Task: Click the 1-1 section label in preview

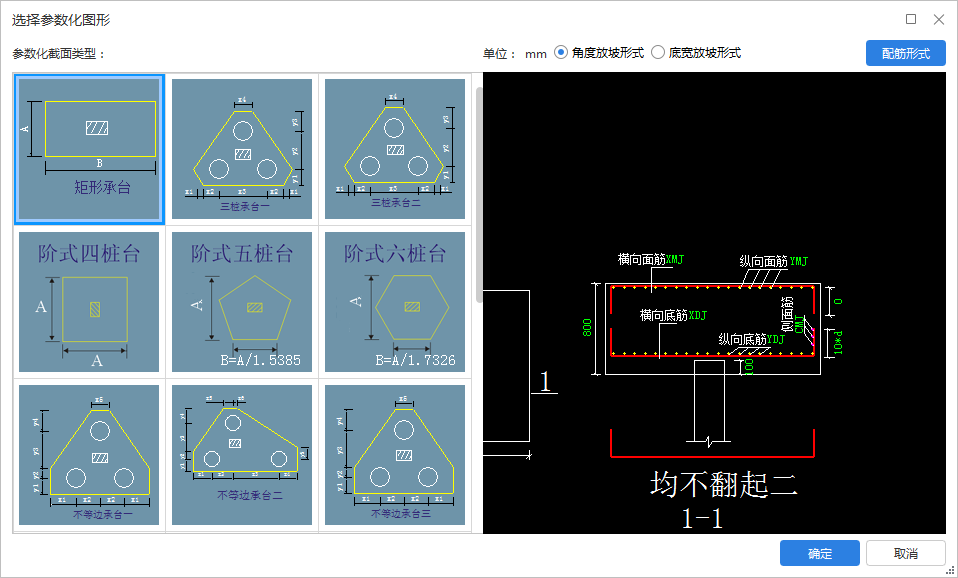Action: [x=703, y=519]
